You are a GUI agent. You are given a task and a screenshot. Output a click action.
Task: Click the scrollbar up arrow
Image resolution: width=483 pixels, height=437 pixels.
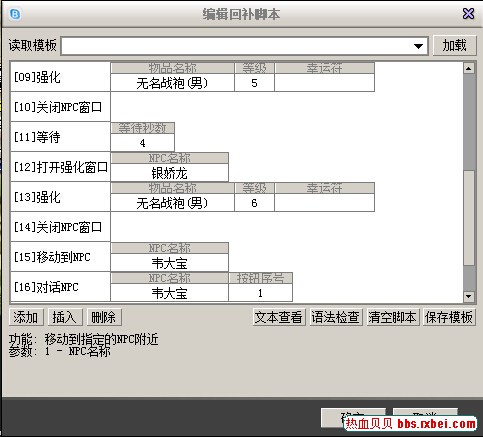tap(469, 69)
